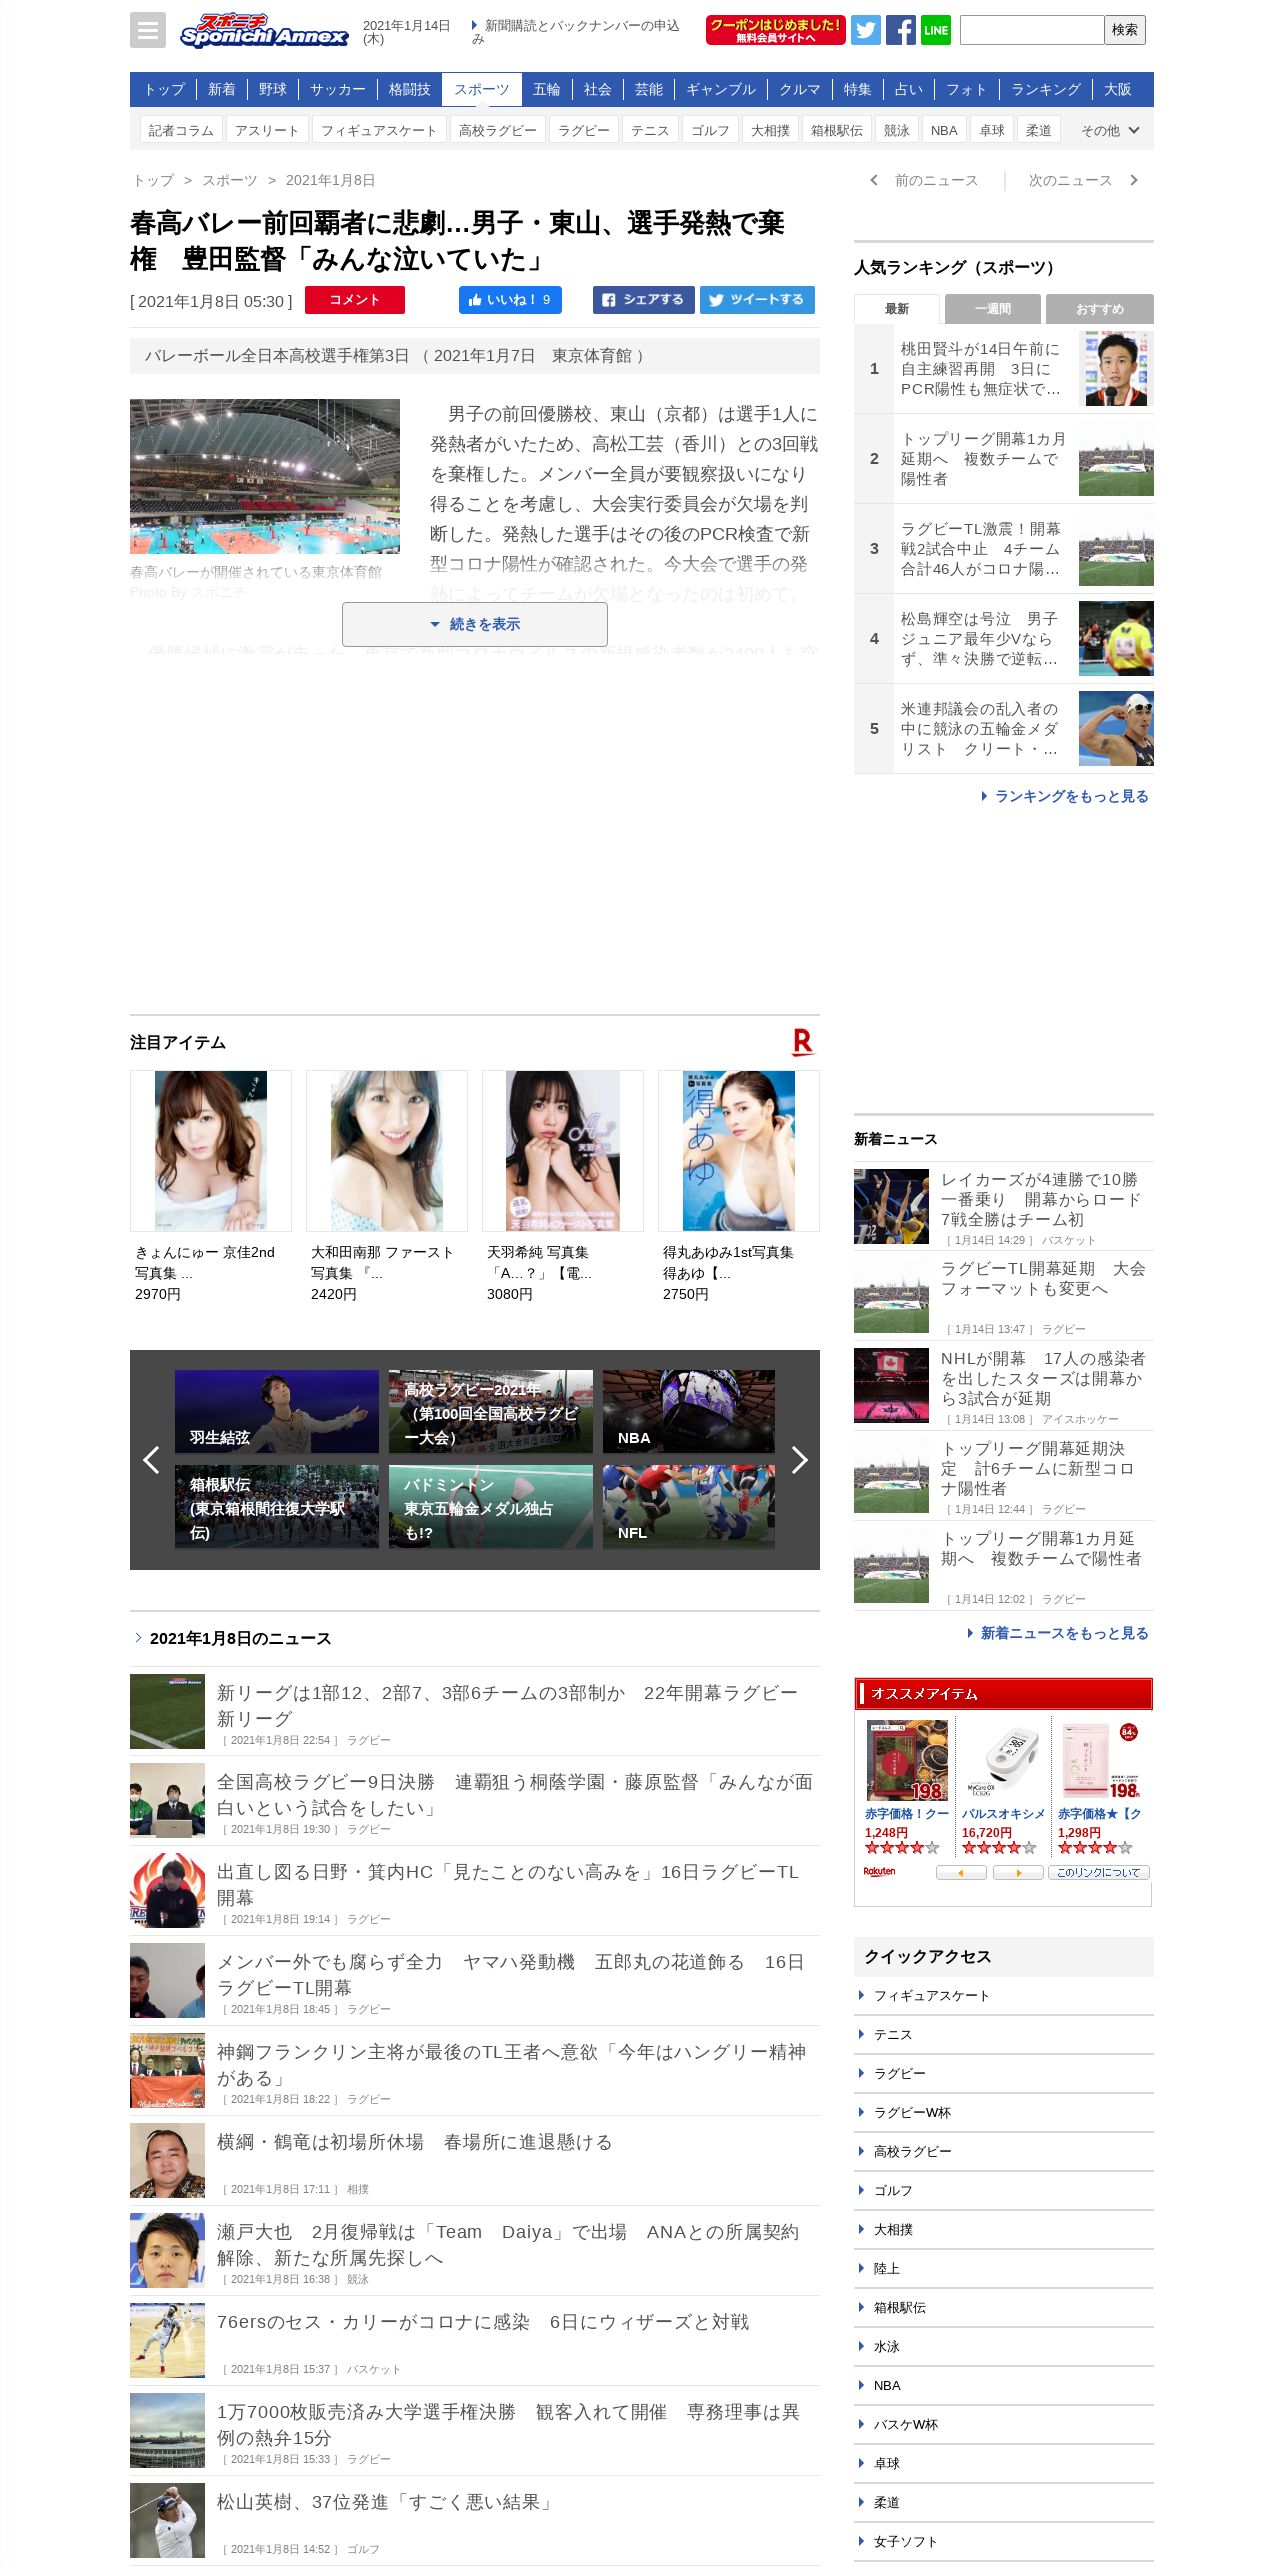Click the Facebook いいね like button
The image size is (1284, 2568).
click(x=510, y=300)
